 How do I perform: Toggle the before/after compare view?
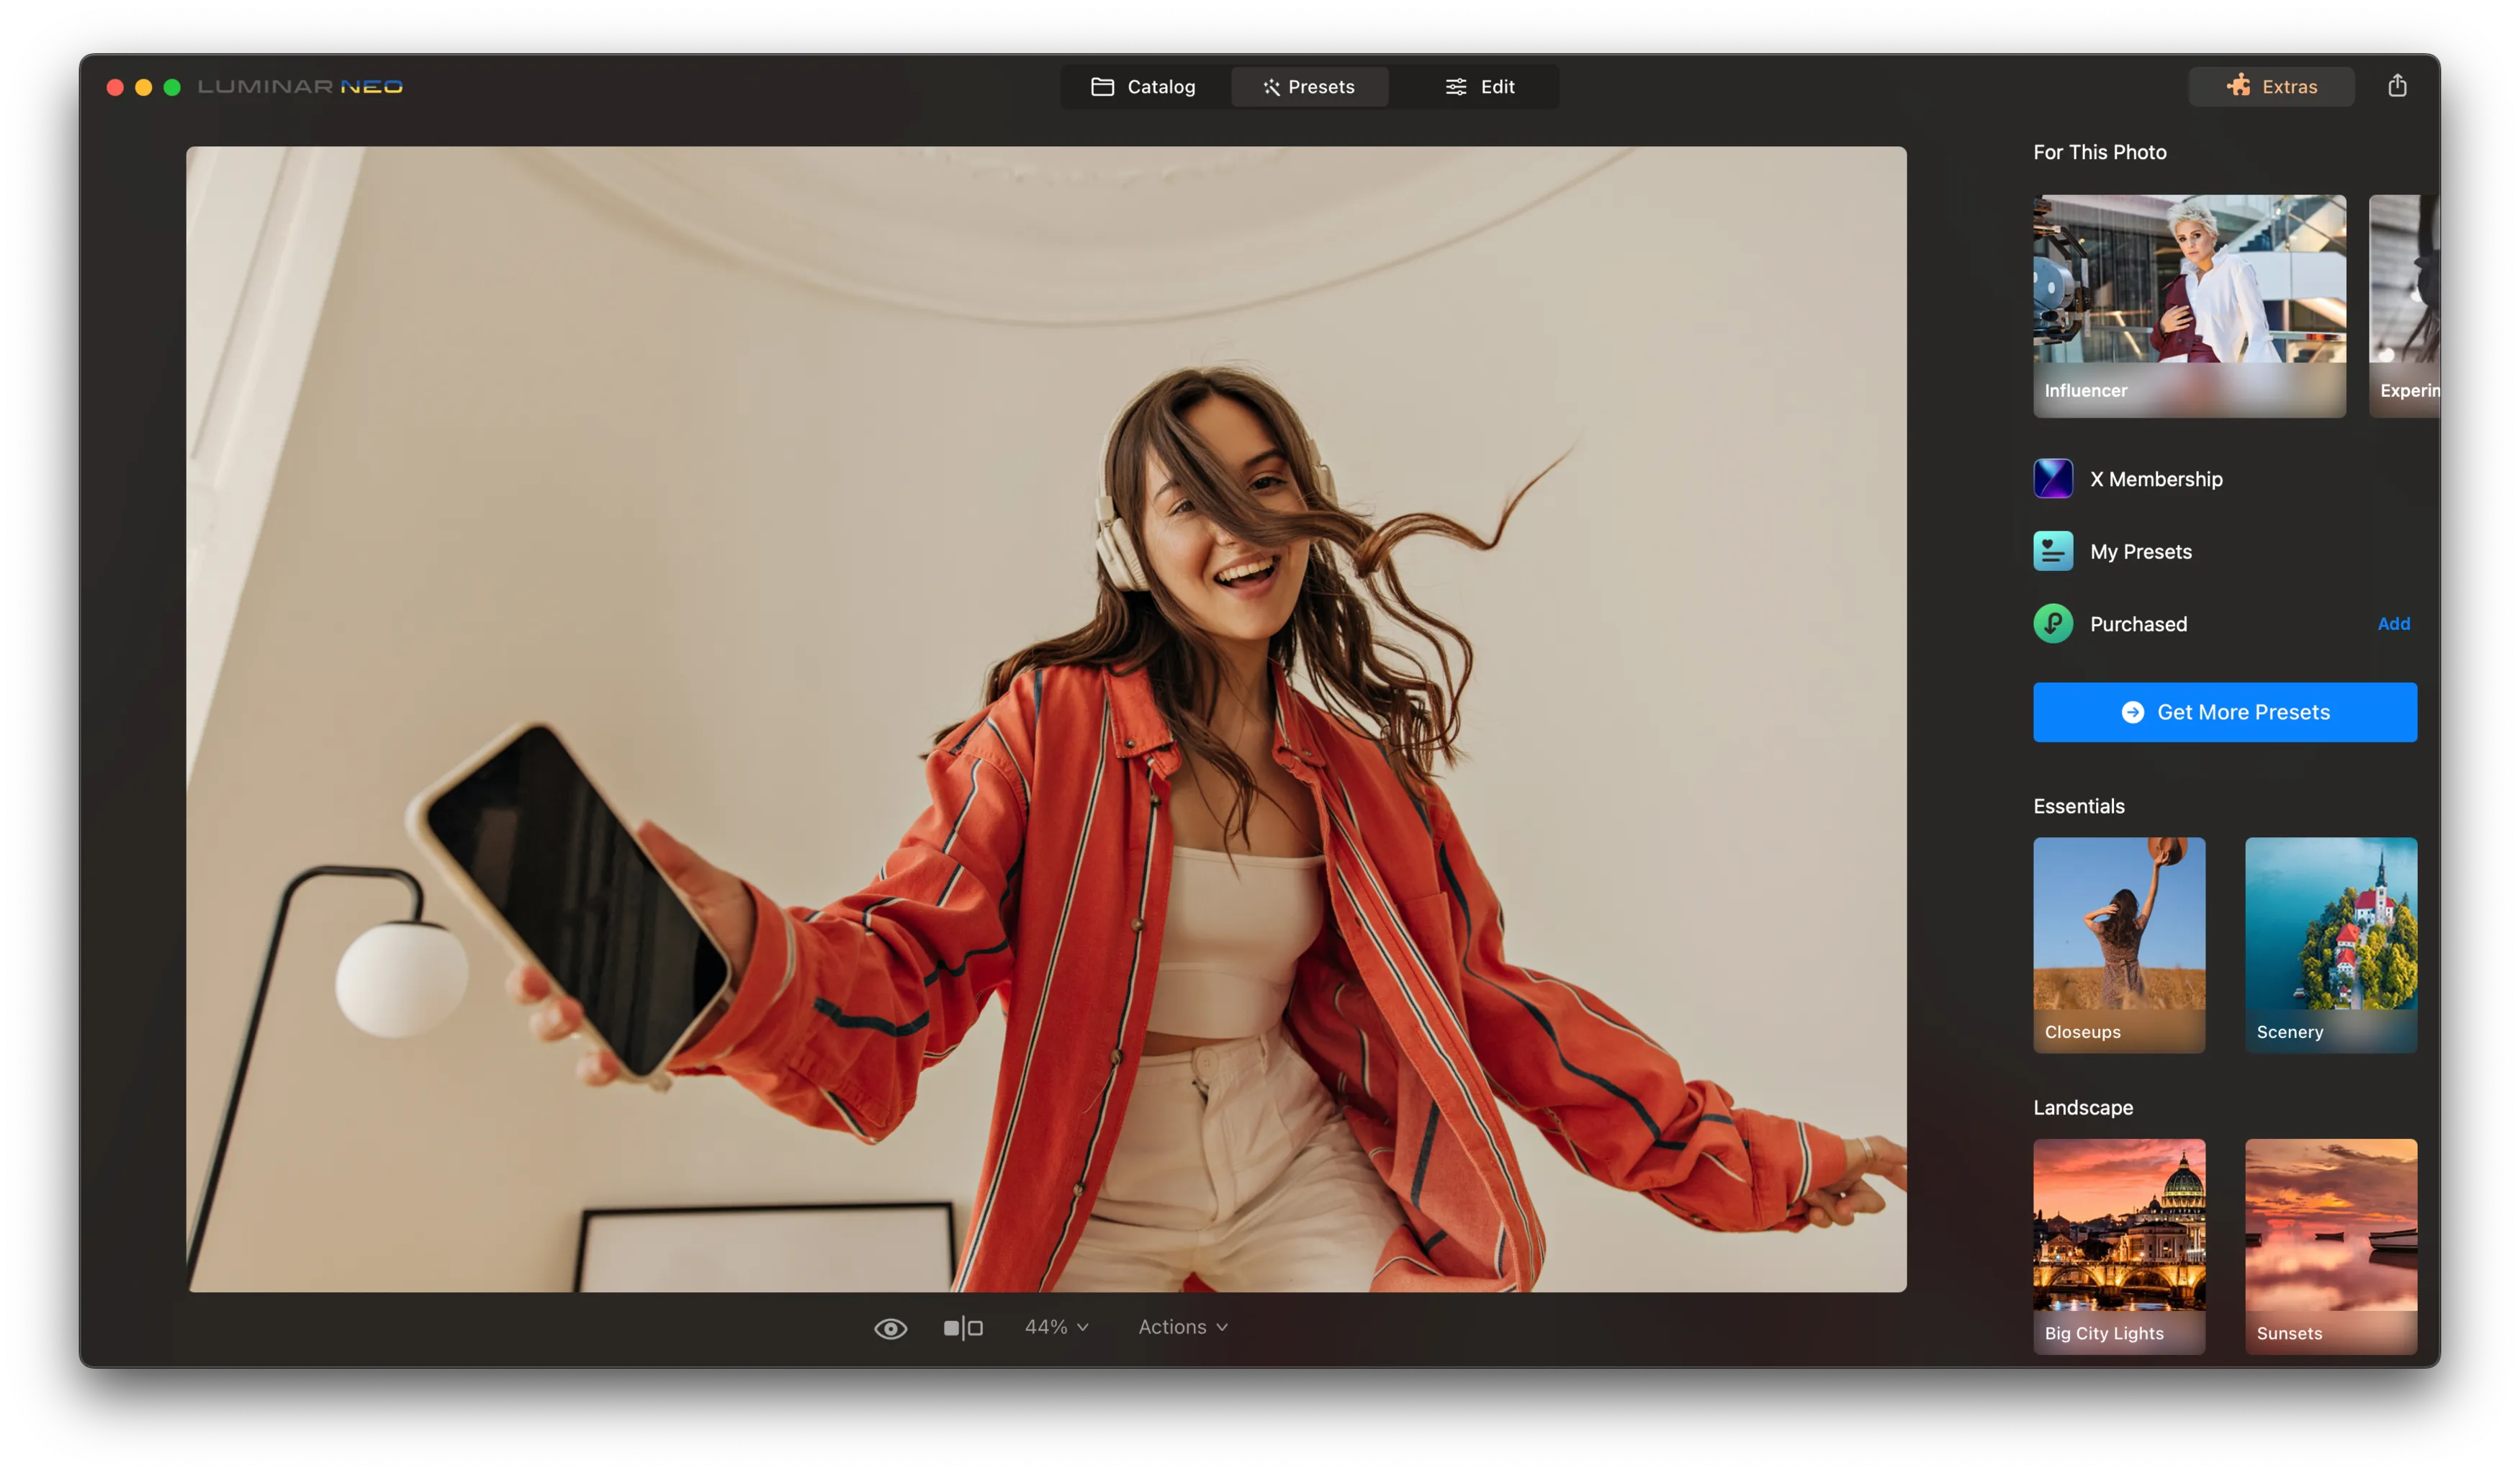[963, 1328]
